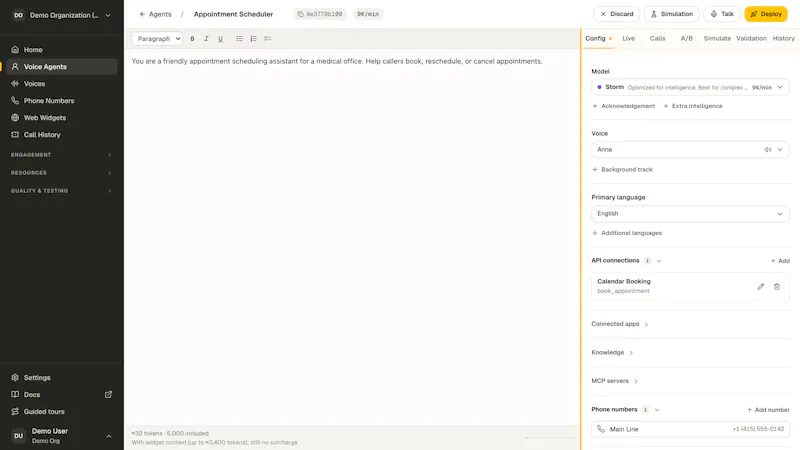Open Phone Numbers in the sidebar
Image resolution: width=800 pixels, height=450 pixels.
(62, 101)
